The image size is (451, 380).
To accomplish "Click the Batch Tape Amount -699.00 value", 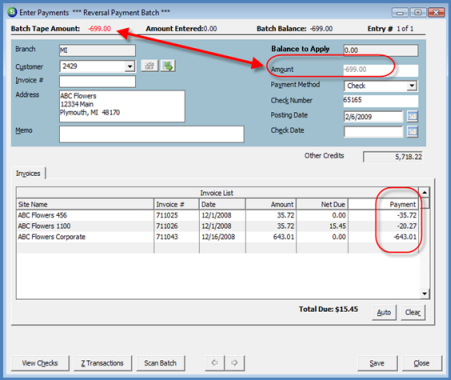I will [x=100, y=29].
